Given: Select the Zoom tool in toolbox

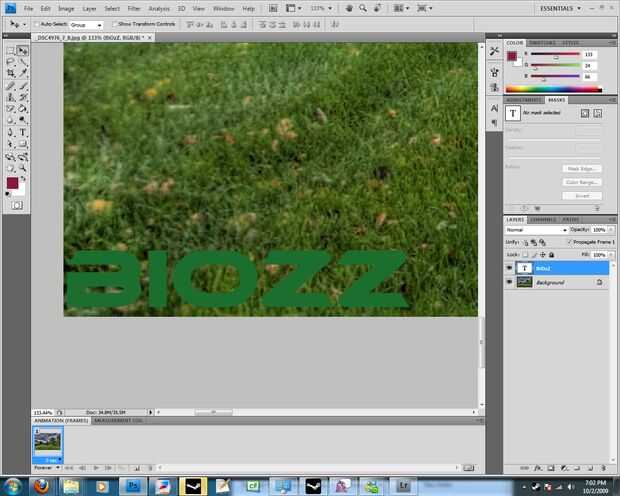Looking at the screenshot, I should pos(23,169).
